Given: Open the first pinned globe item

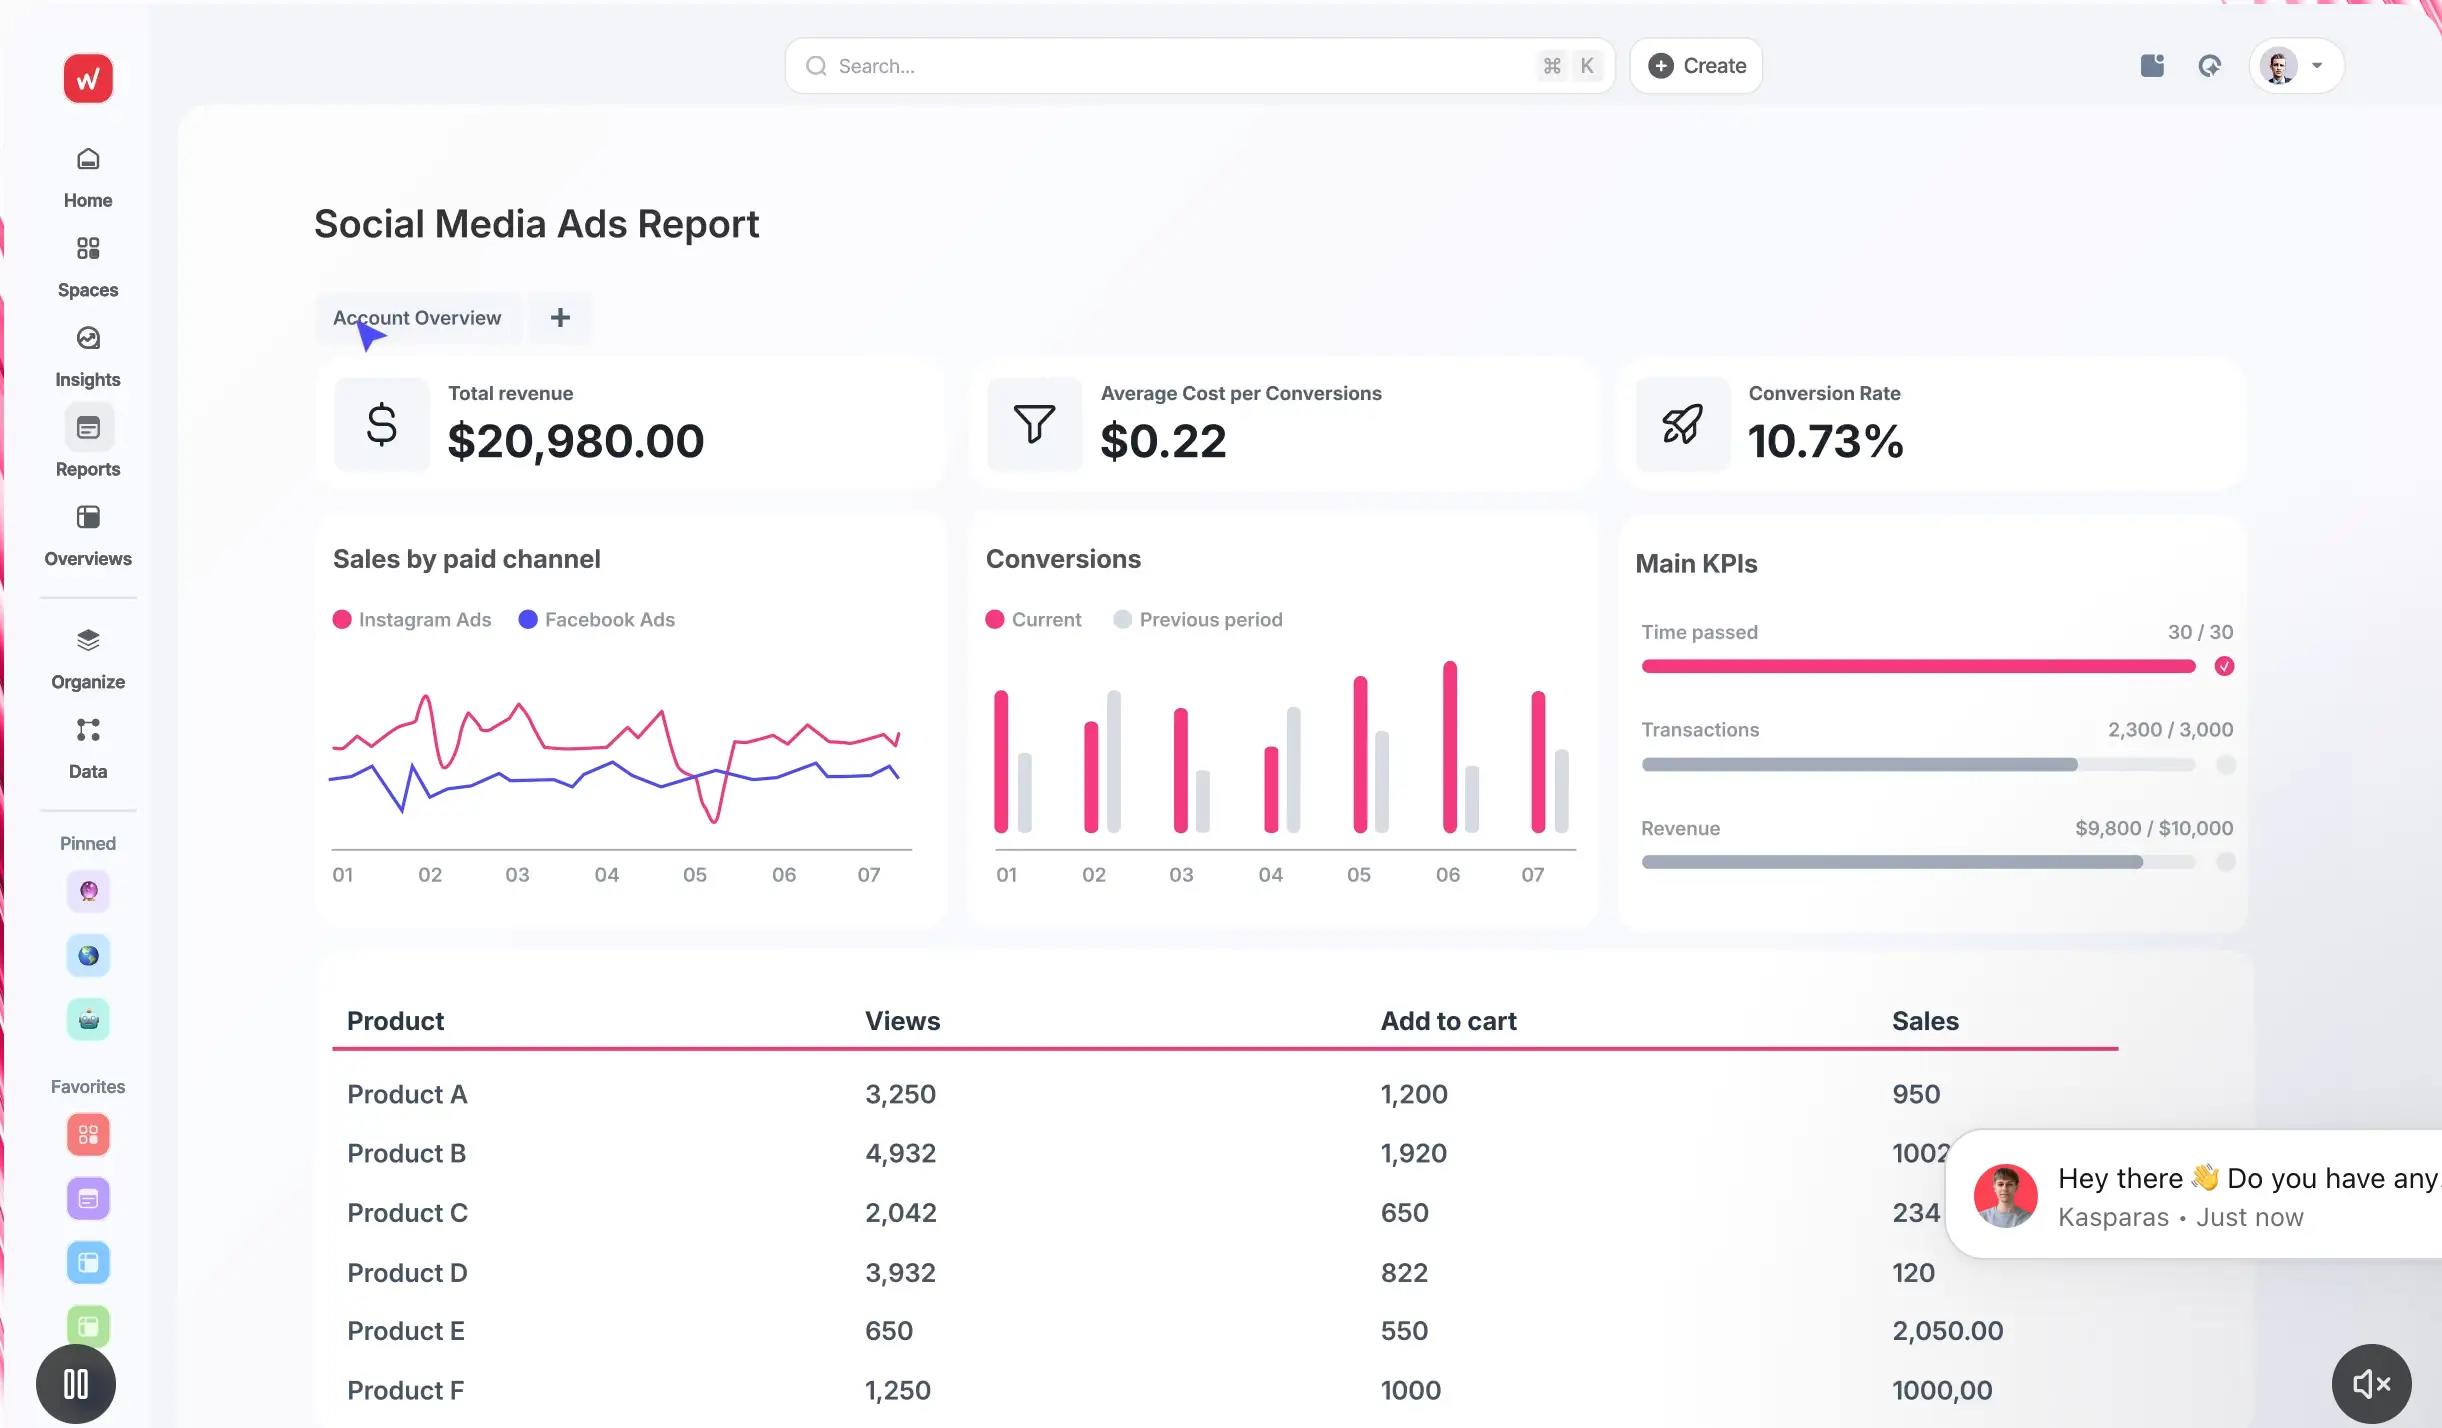Looking at the screenshot, I should (x=87, y=955).
